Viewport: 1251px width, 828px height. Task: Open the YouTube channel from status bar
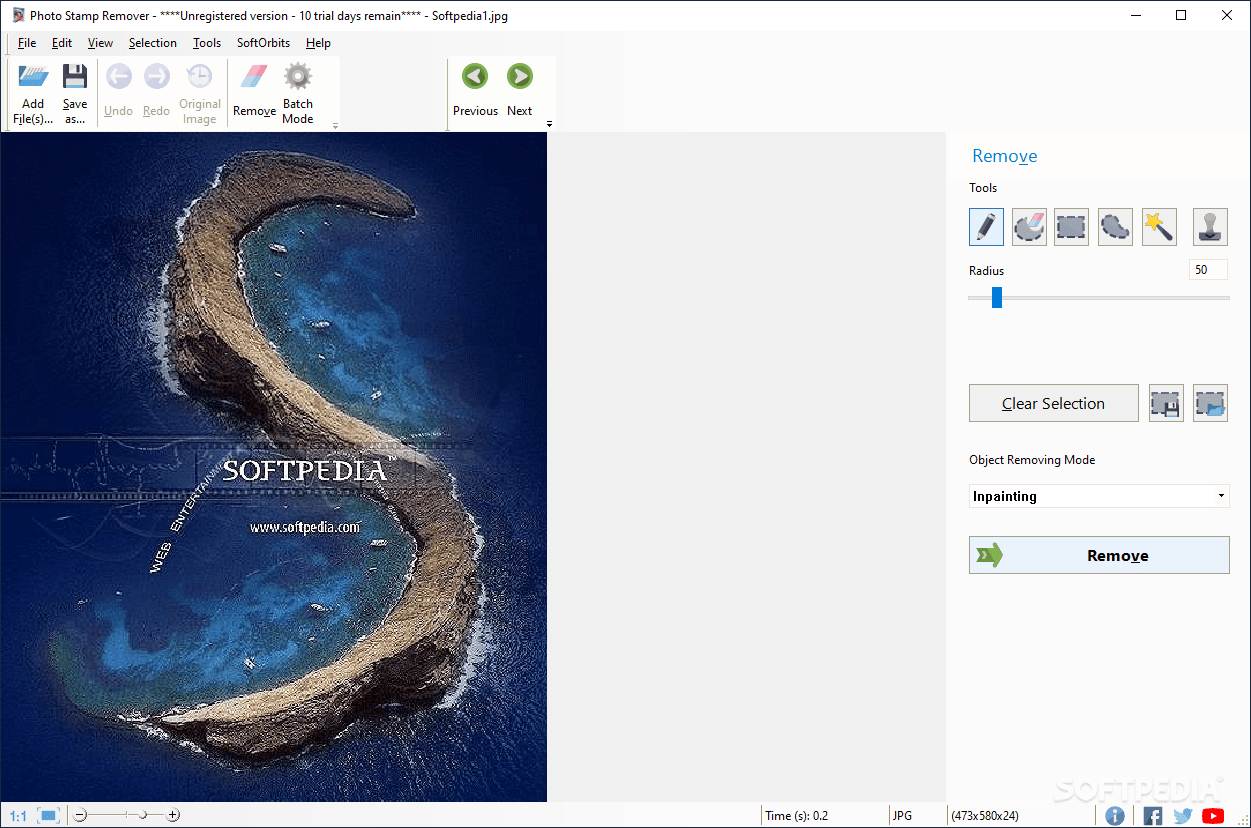click(1213, 816)
